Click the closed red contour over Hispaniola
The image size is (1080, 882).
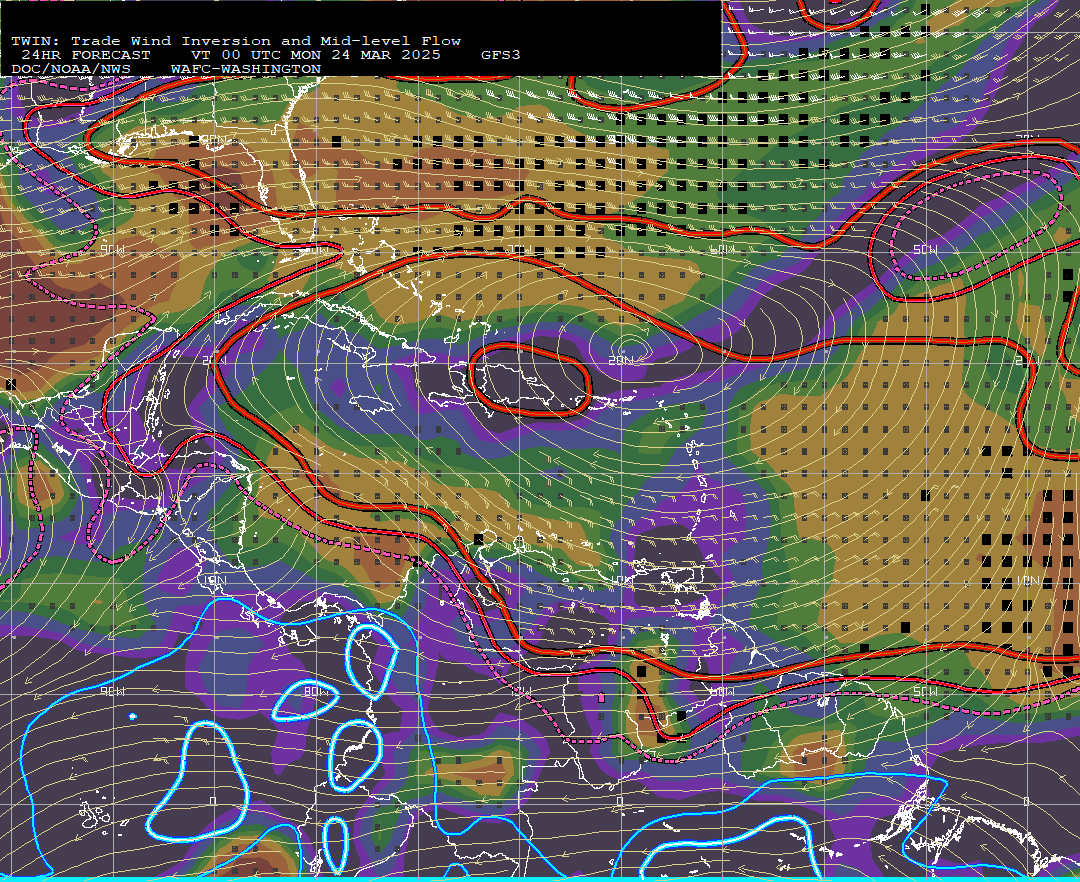(530, 380)
